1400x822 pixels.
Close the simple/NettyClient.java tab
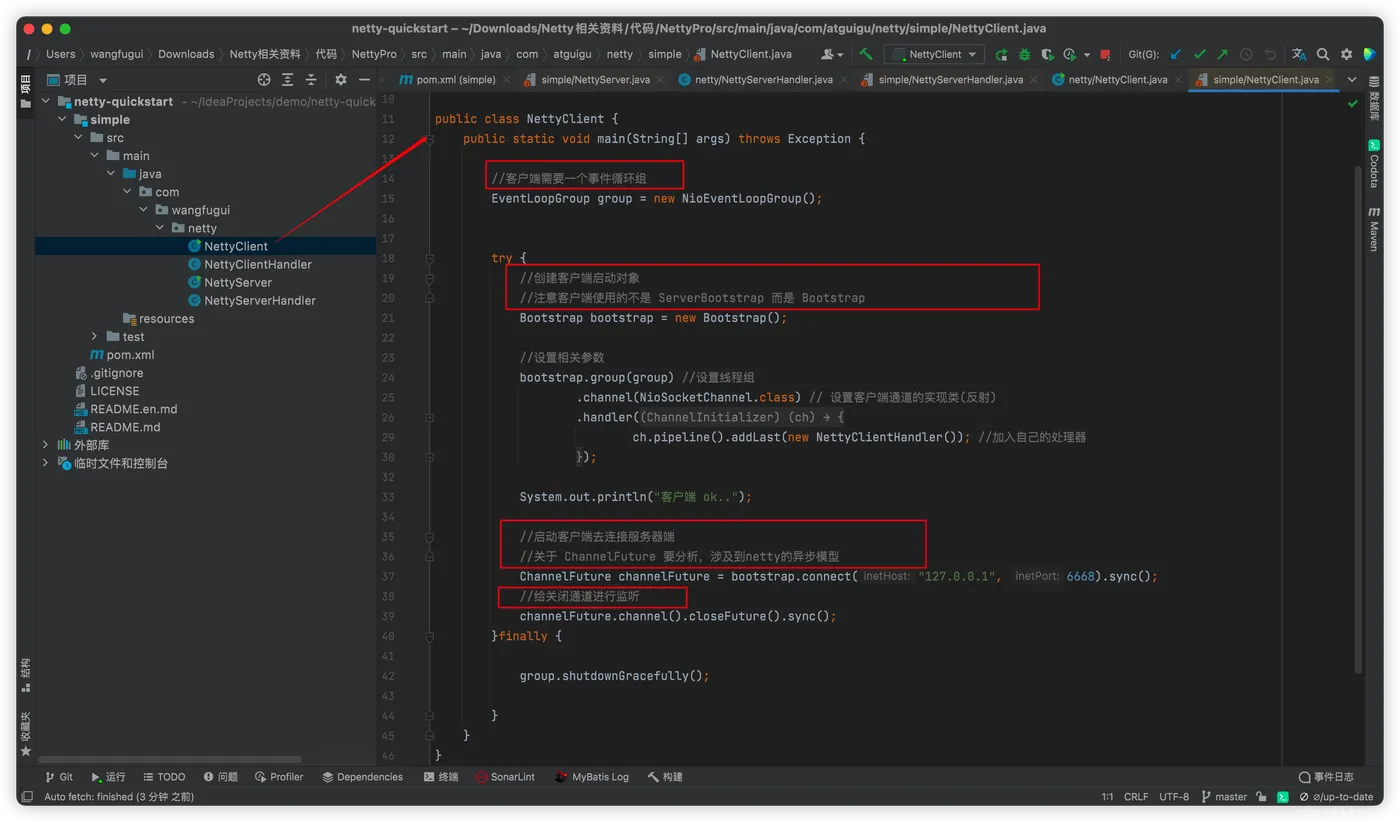pyautogui.click(x=1330, y=79)
